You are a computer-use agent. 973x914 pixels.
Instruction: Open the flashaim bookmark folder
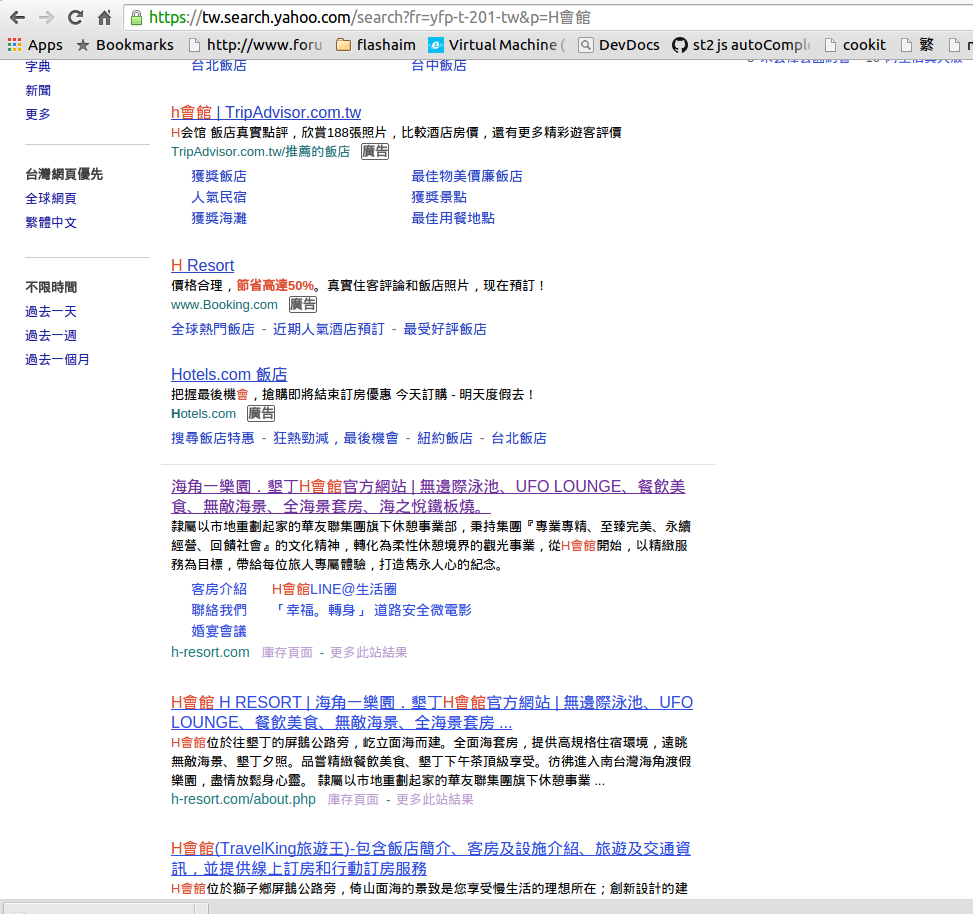pos(375,45)
